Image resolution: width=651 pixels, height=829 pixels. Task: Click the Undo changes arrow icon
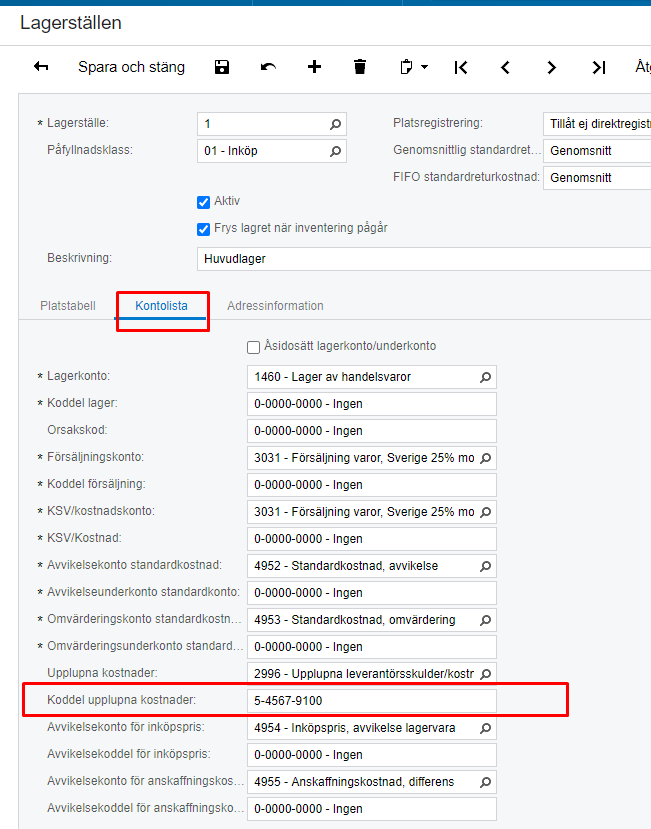pos(267,67)
